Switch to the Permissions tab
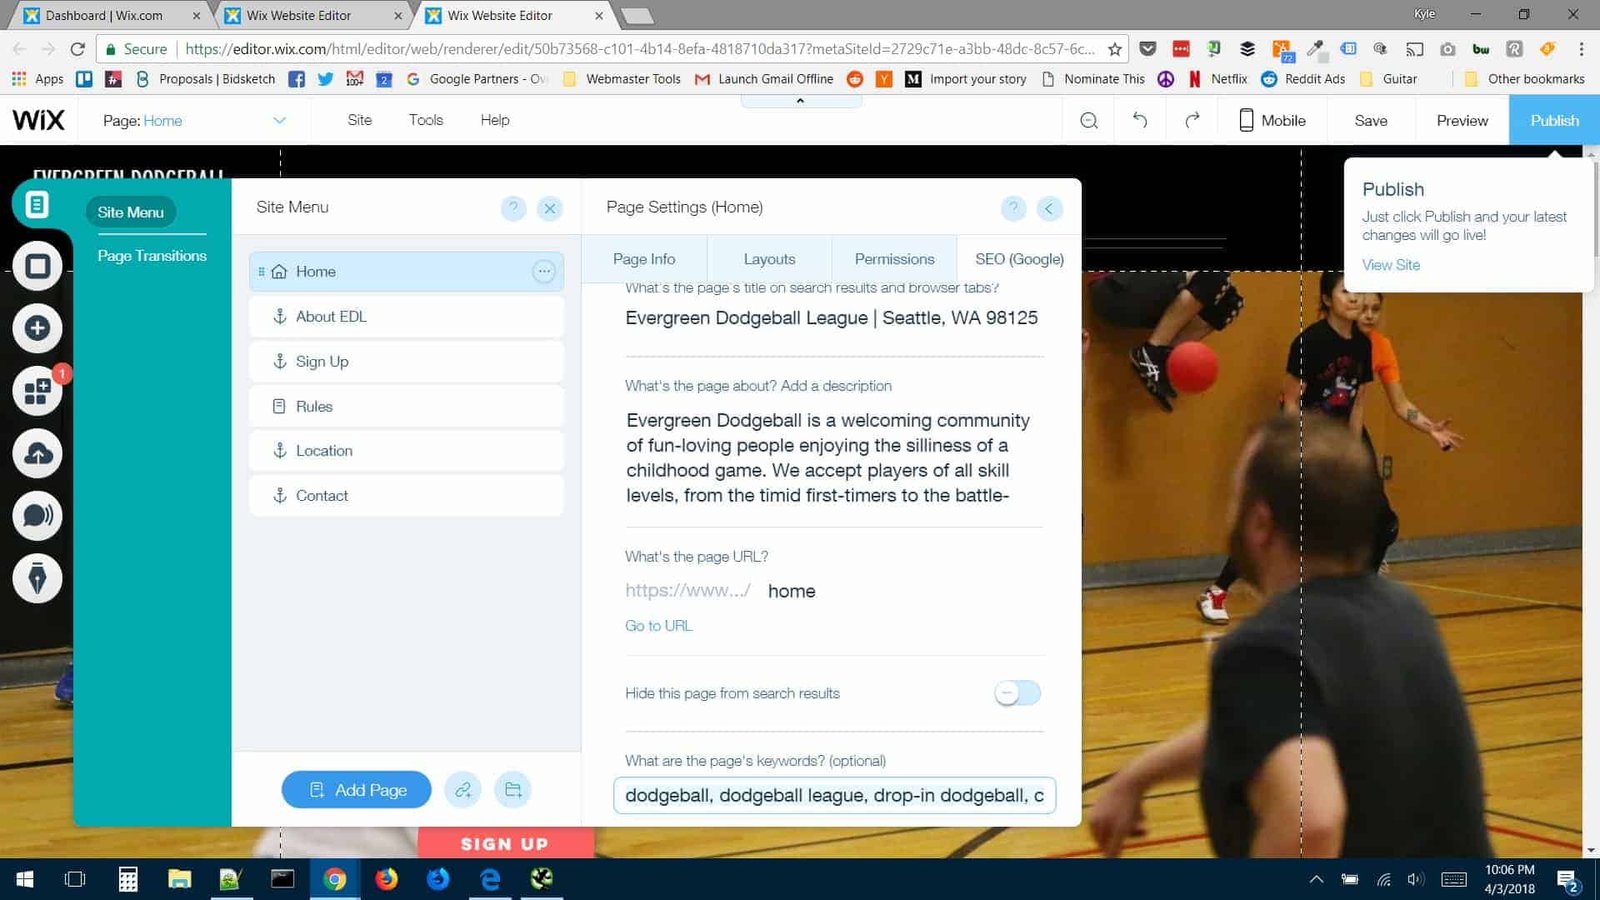This screenshot has height=900, width=1600. click(x=894, y=258)
